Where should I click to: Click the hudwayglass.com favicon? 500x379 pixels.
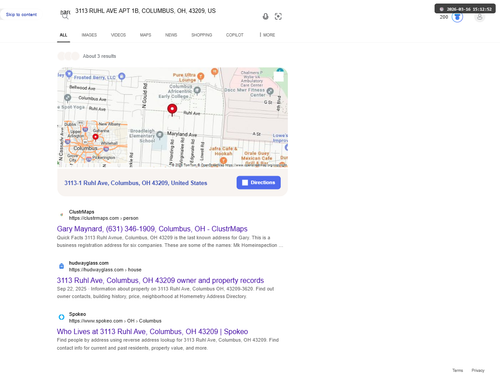point(61,266)
